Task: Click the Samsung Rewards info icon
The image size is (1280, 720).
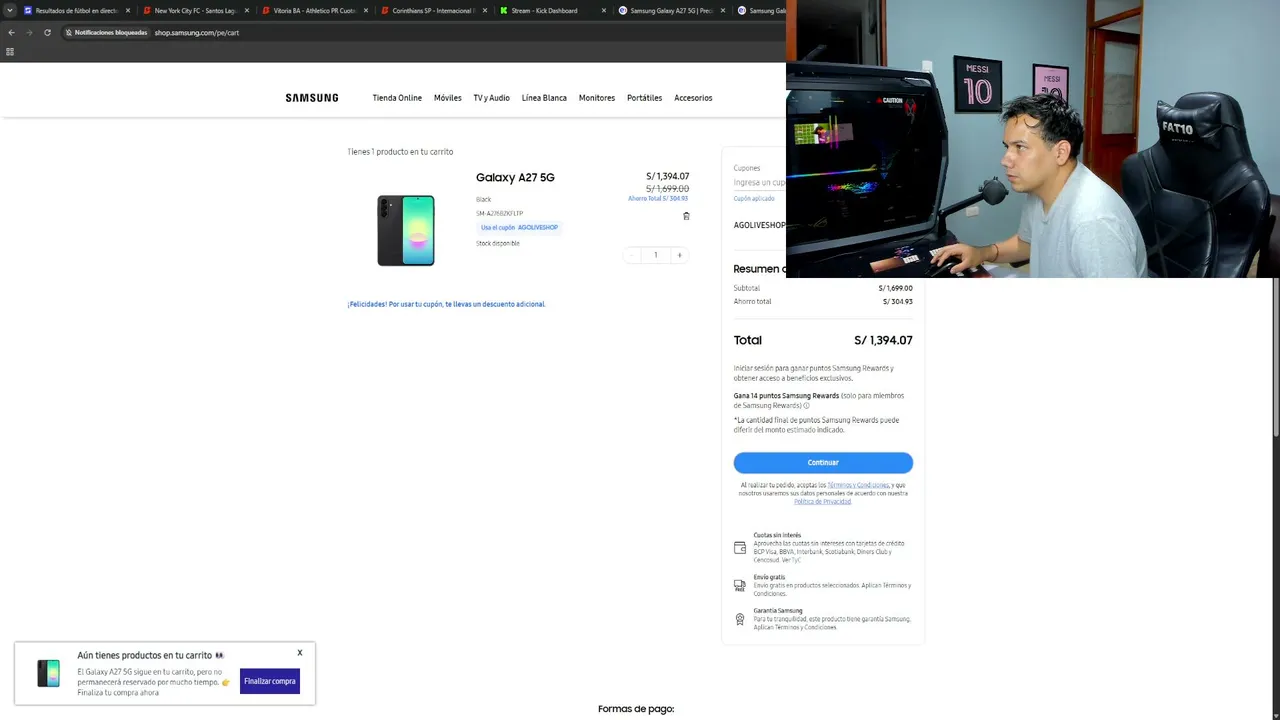Action: pos(806,406)
